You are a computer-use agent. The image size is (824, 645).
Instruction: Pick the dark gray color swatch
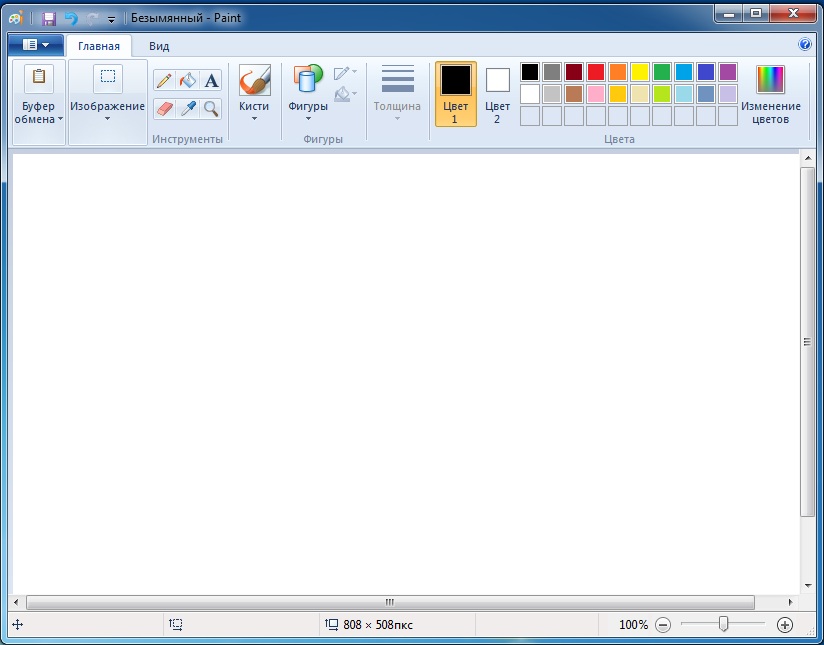tap(552, 72)
